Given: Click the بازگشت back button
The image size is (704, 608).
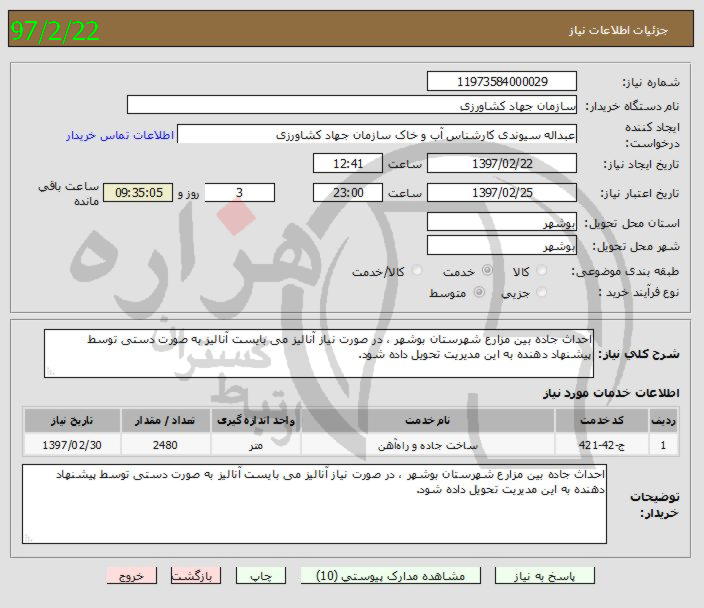Looking at the screenshot, I should pyautogui.click(x=196, y=576).
